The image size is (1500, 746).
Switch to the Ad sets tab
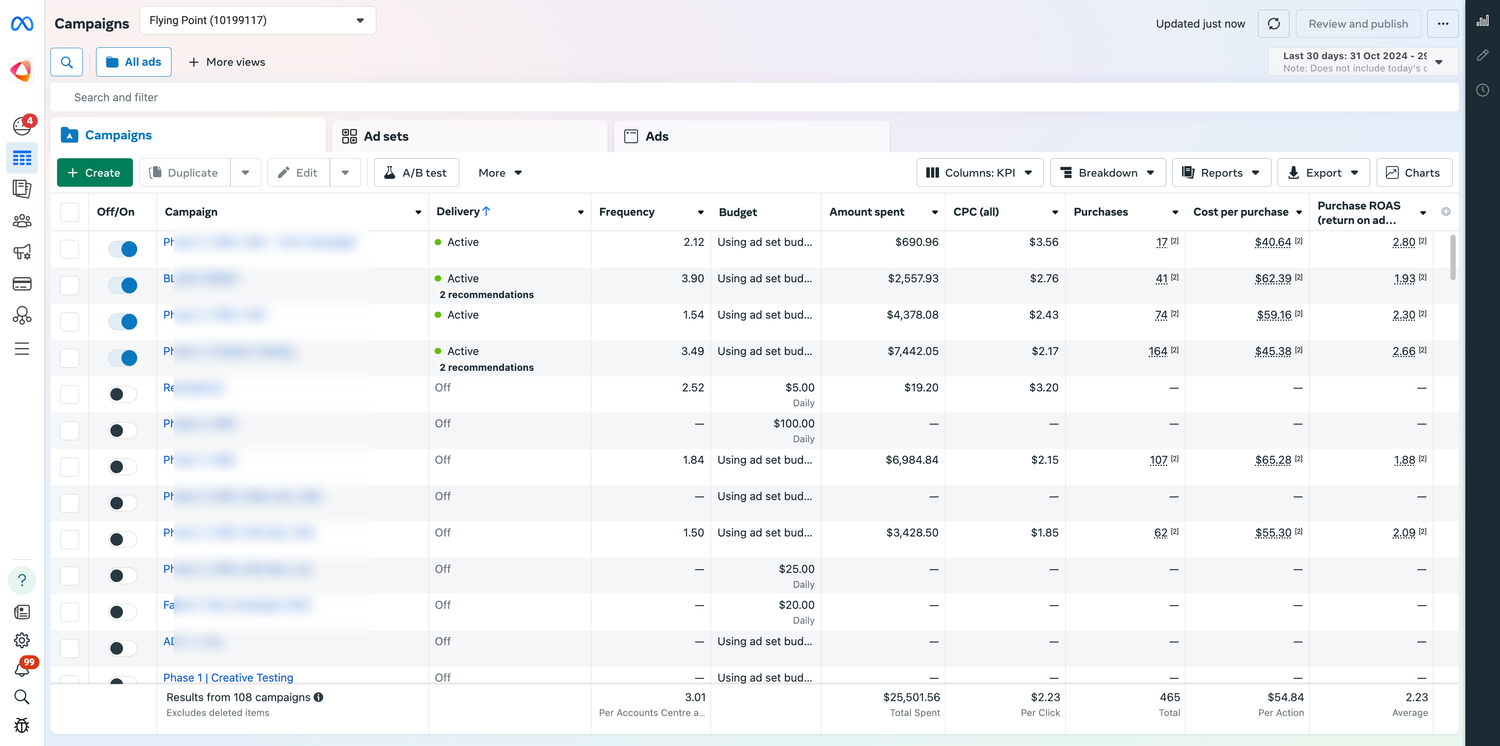pyautogui.click(x=469, y=136)
